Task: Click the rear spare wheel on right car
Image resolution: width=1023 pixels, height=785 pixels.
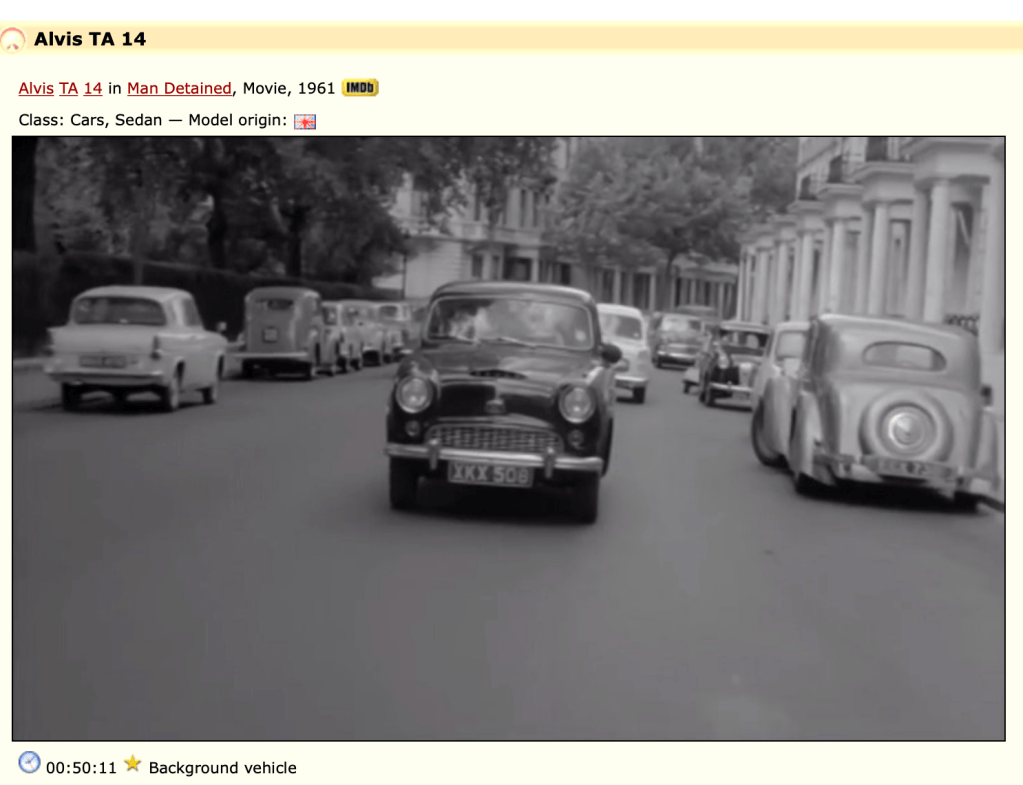Action: click(x=906, y=429)
